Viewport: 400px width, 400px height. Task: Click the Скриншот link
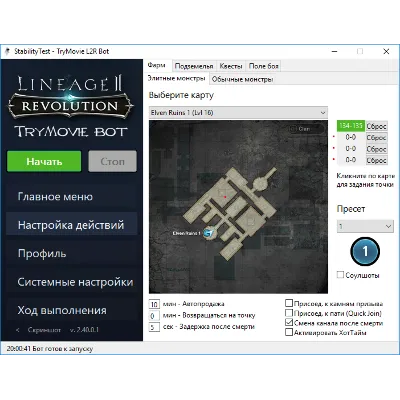(x=44, y=330)
